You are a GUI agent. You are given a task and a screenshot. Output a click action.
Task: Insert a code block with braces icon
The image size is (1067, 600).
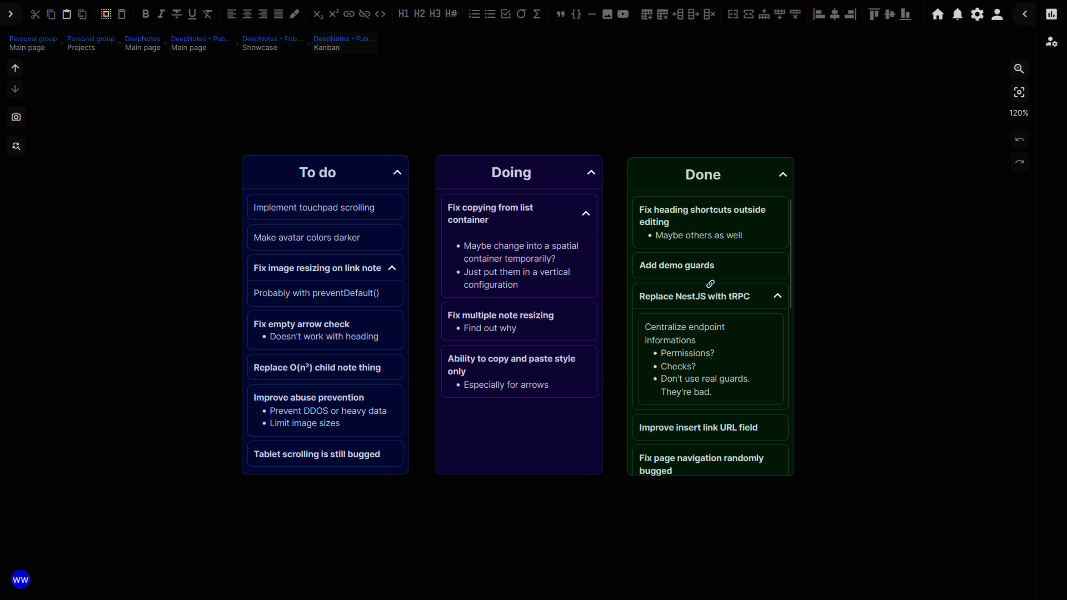coord(576,14)
